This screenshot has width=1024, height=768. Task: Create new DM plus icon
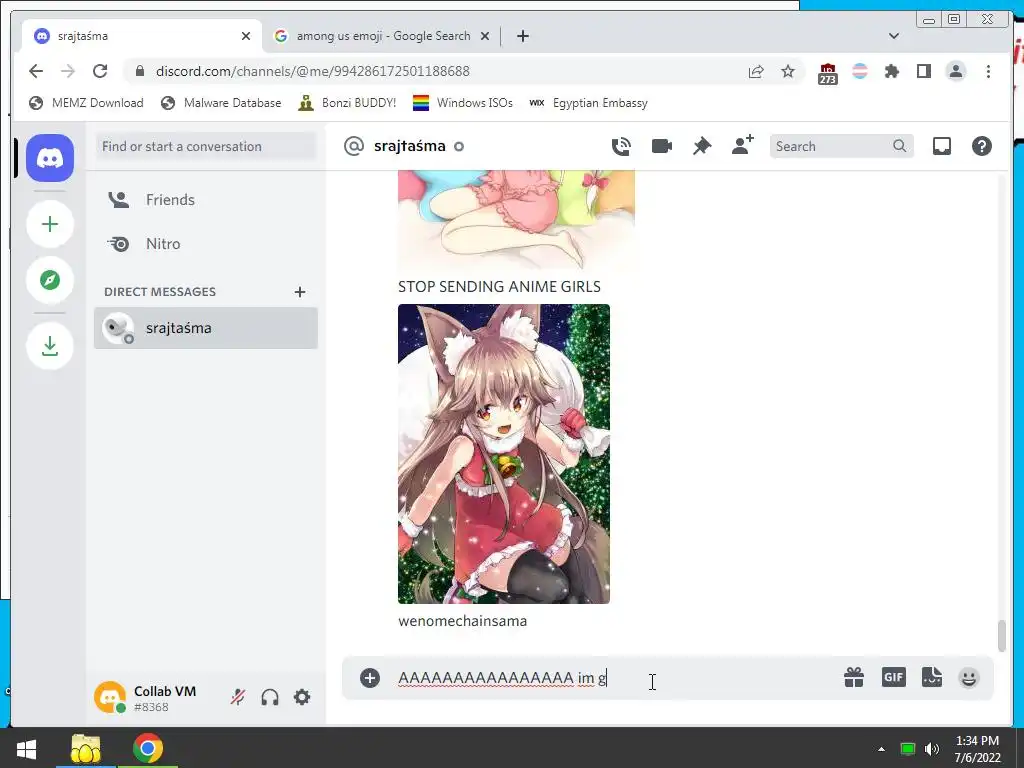pyautogui.click(x=300, y=292)
